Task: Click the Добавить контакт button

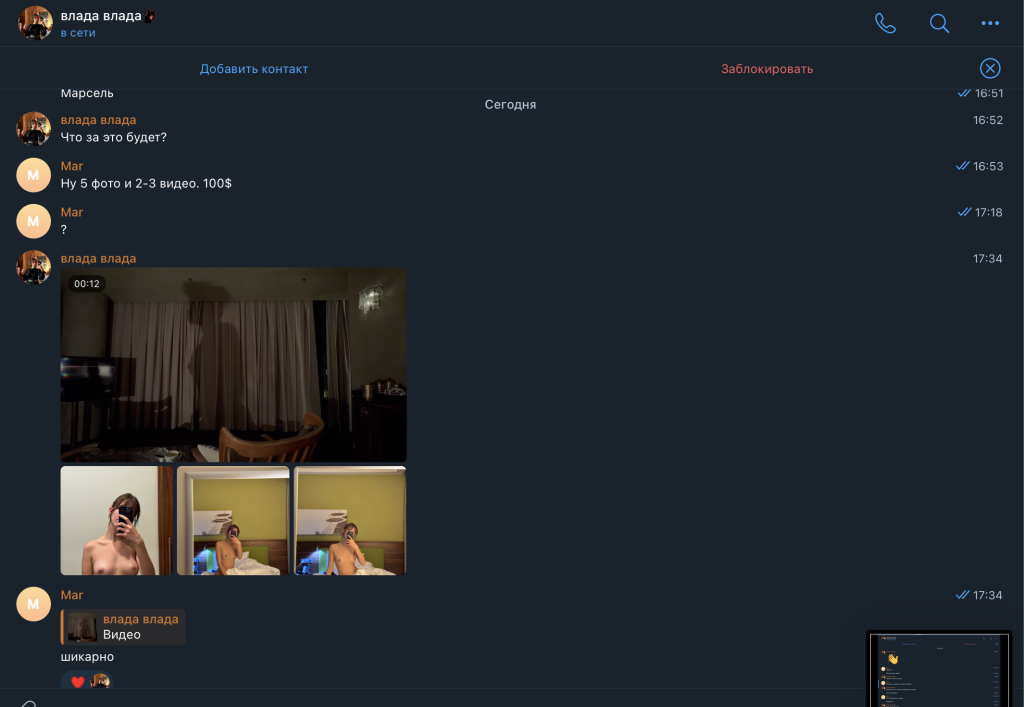Action: coord(254,69)
